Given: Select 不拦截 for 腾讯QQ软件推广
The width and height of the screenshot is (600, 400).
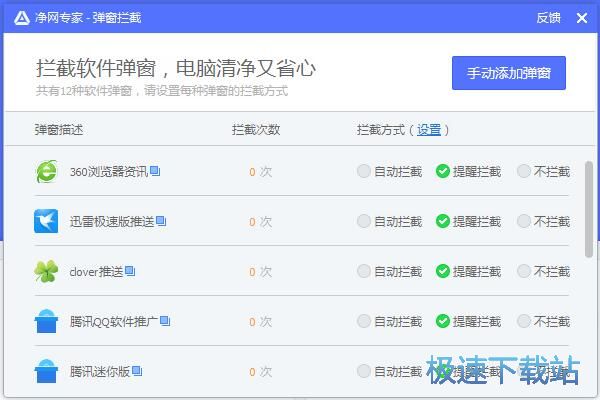Looking at the screenshot, I should (x=543, y=321).
